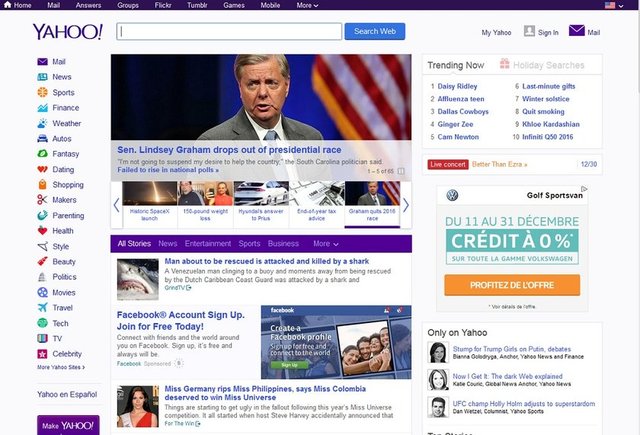The height and width of the screenshot is (435, 640).
Task: Open the Lindsey Graham drops out headline
Action: click(229, 150)
